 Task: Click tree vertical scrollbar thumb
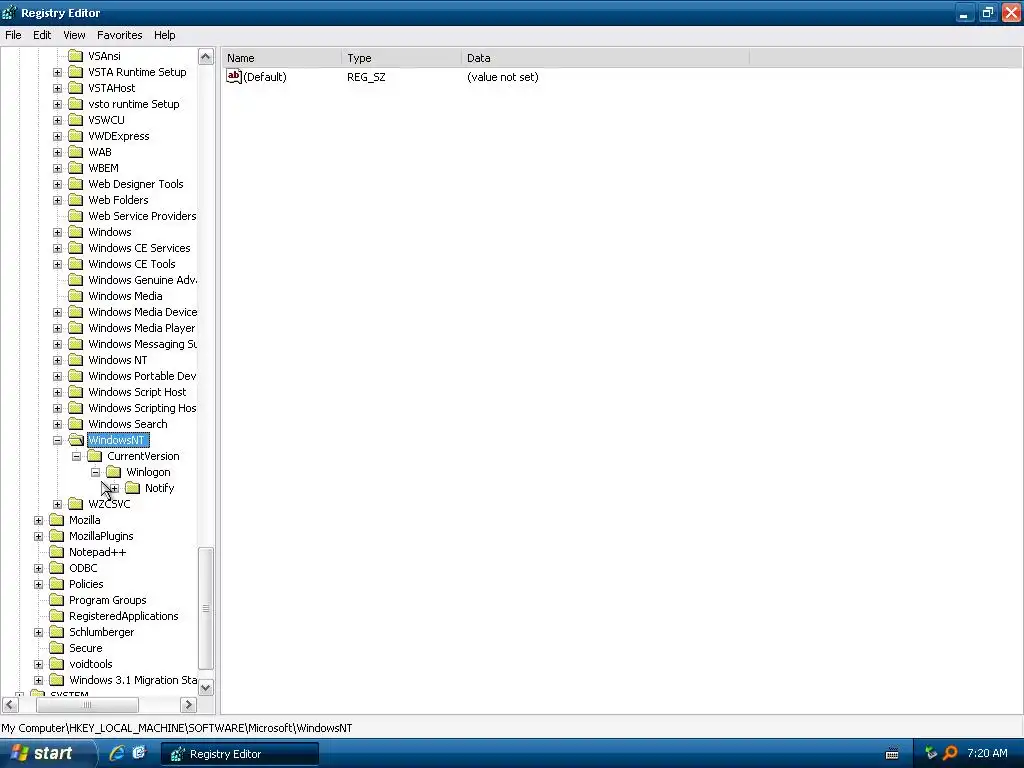tap(206, 609)
